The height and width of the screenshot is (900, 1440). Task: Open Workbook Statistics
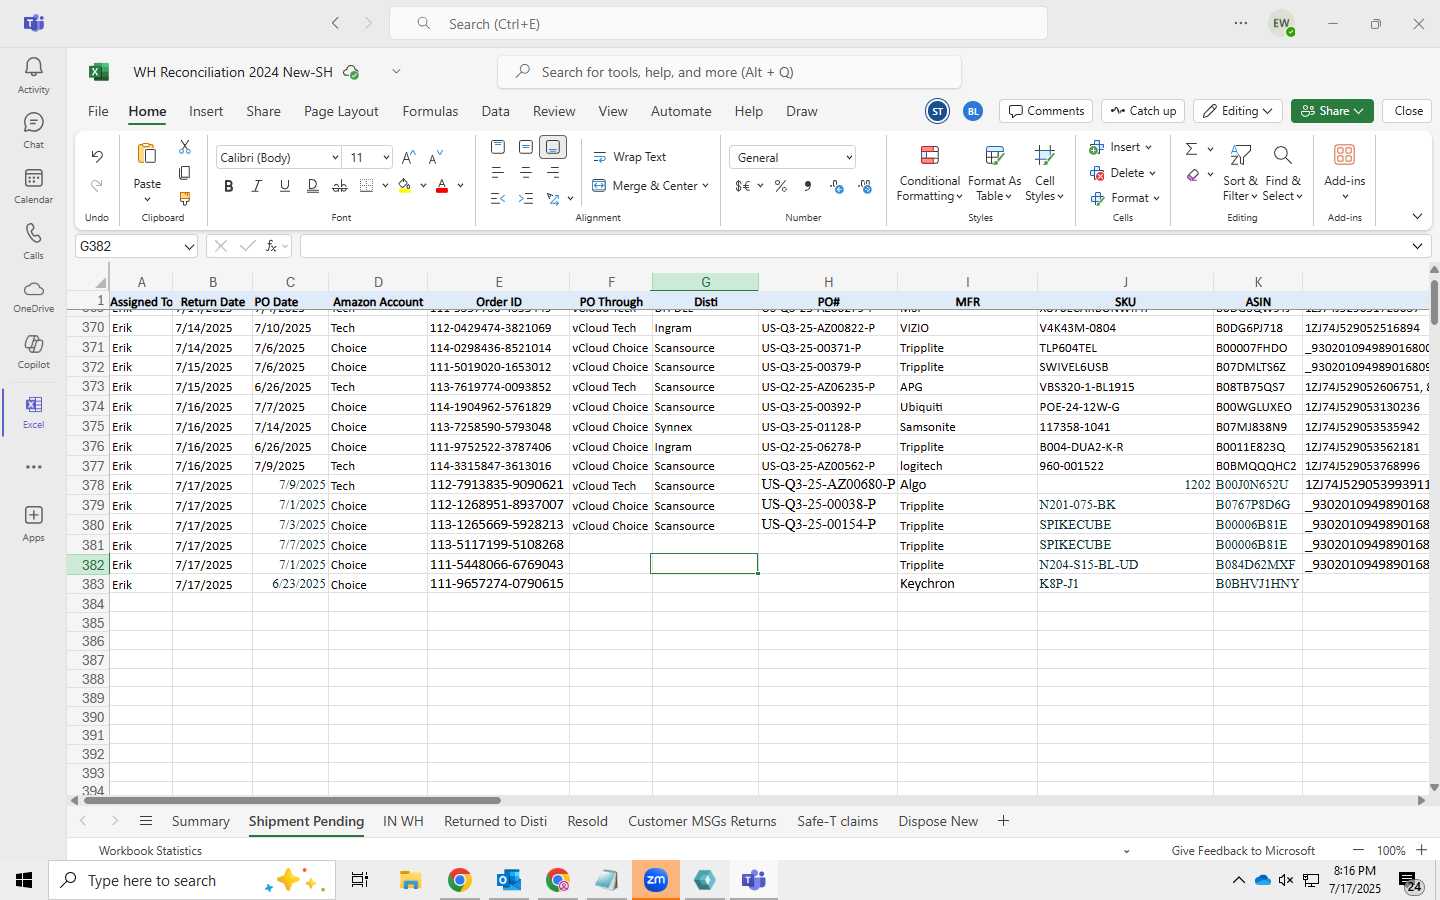click(150, 851)
